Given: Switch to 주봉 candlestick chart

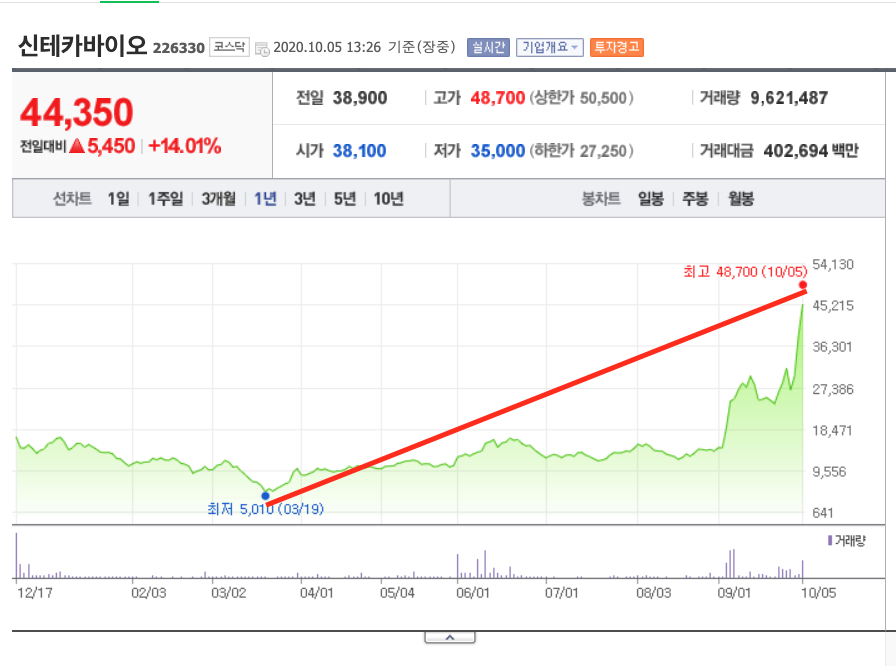Looking at the screenshot, I should point(695,199).
